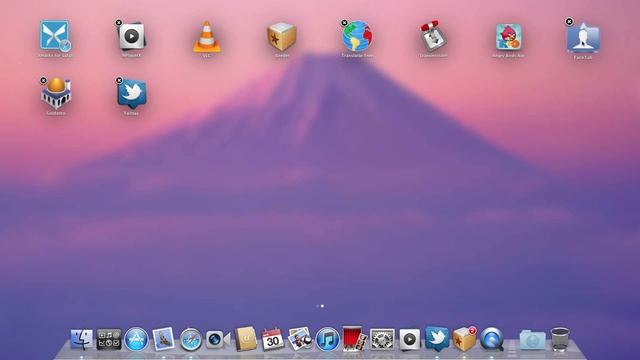Launch MPlayerX from the Launchpad grid
The width and height of the screenshot is (640, 360).
tap(131, 36)
